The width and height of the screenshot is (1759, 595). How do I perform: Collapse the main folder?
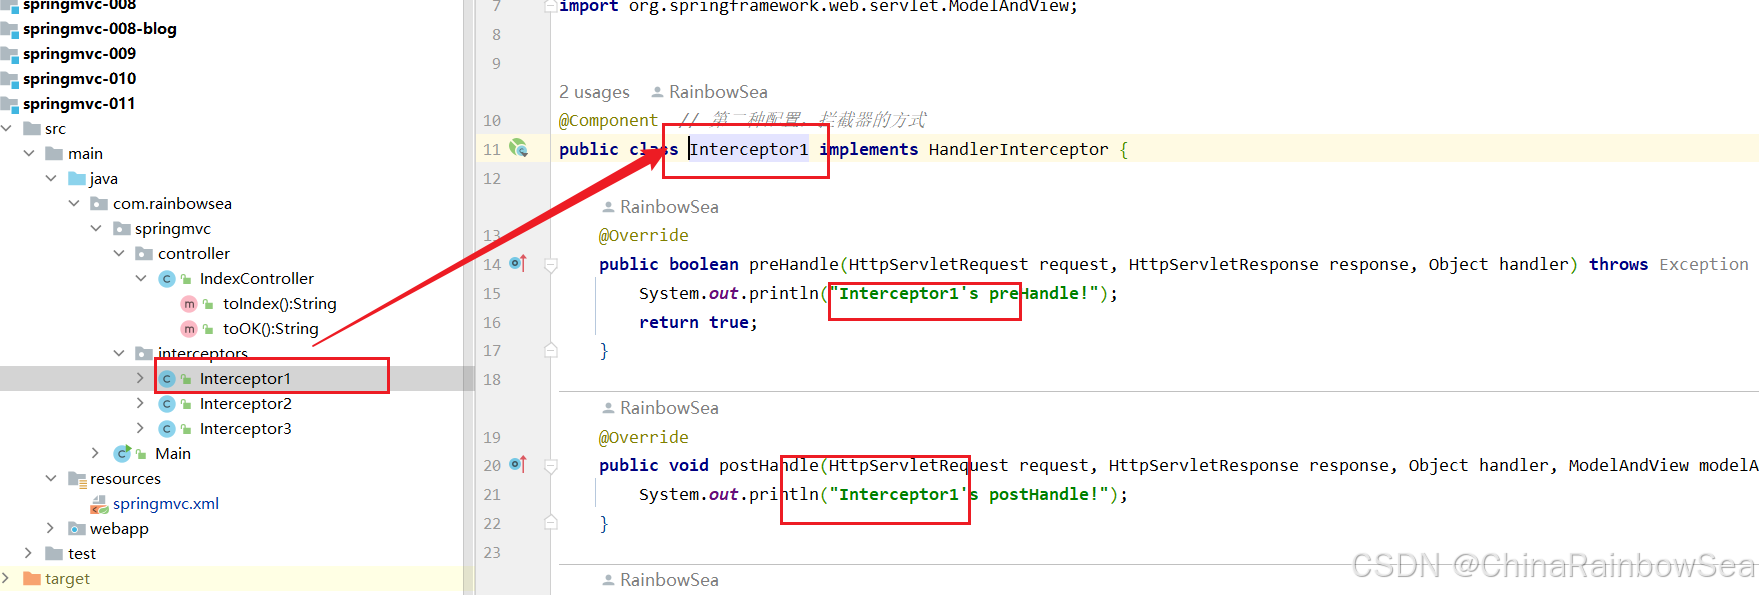click(x=29, y=153)
